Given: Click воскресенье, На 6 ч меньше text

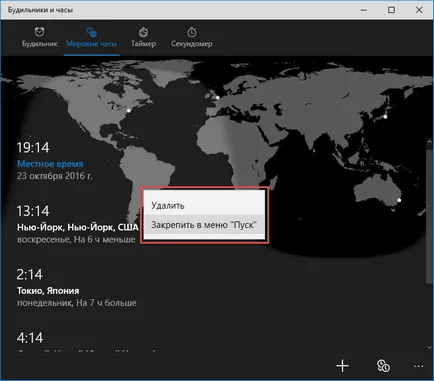Looking at the screenshot, I should point(76,239).
